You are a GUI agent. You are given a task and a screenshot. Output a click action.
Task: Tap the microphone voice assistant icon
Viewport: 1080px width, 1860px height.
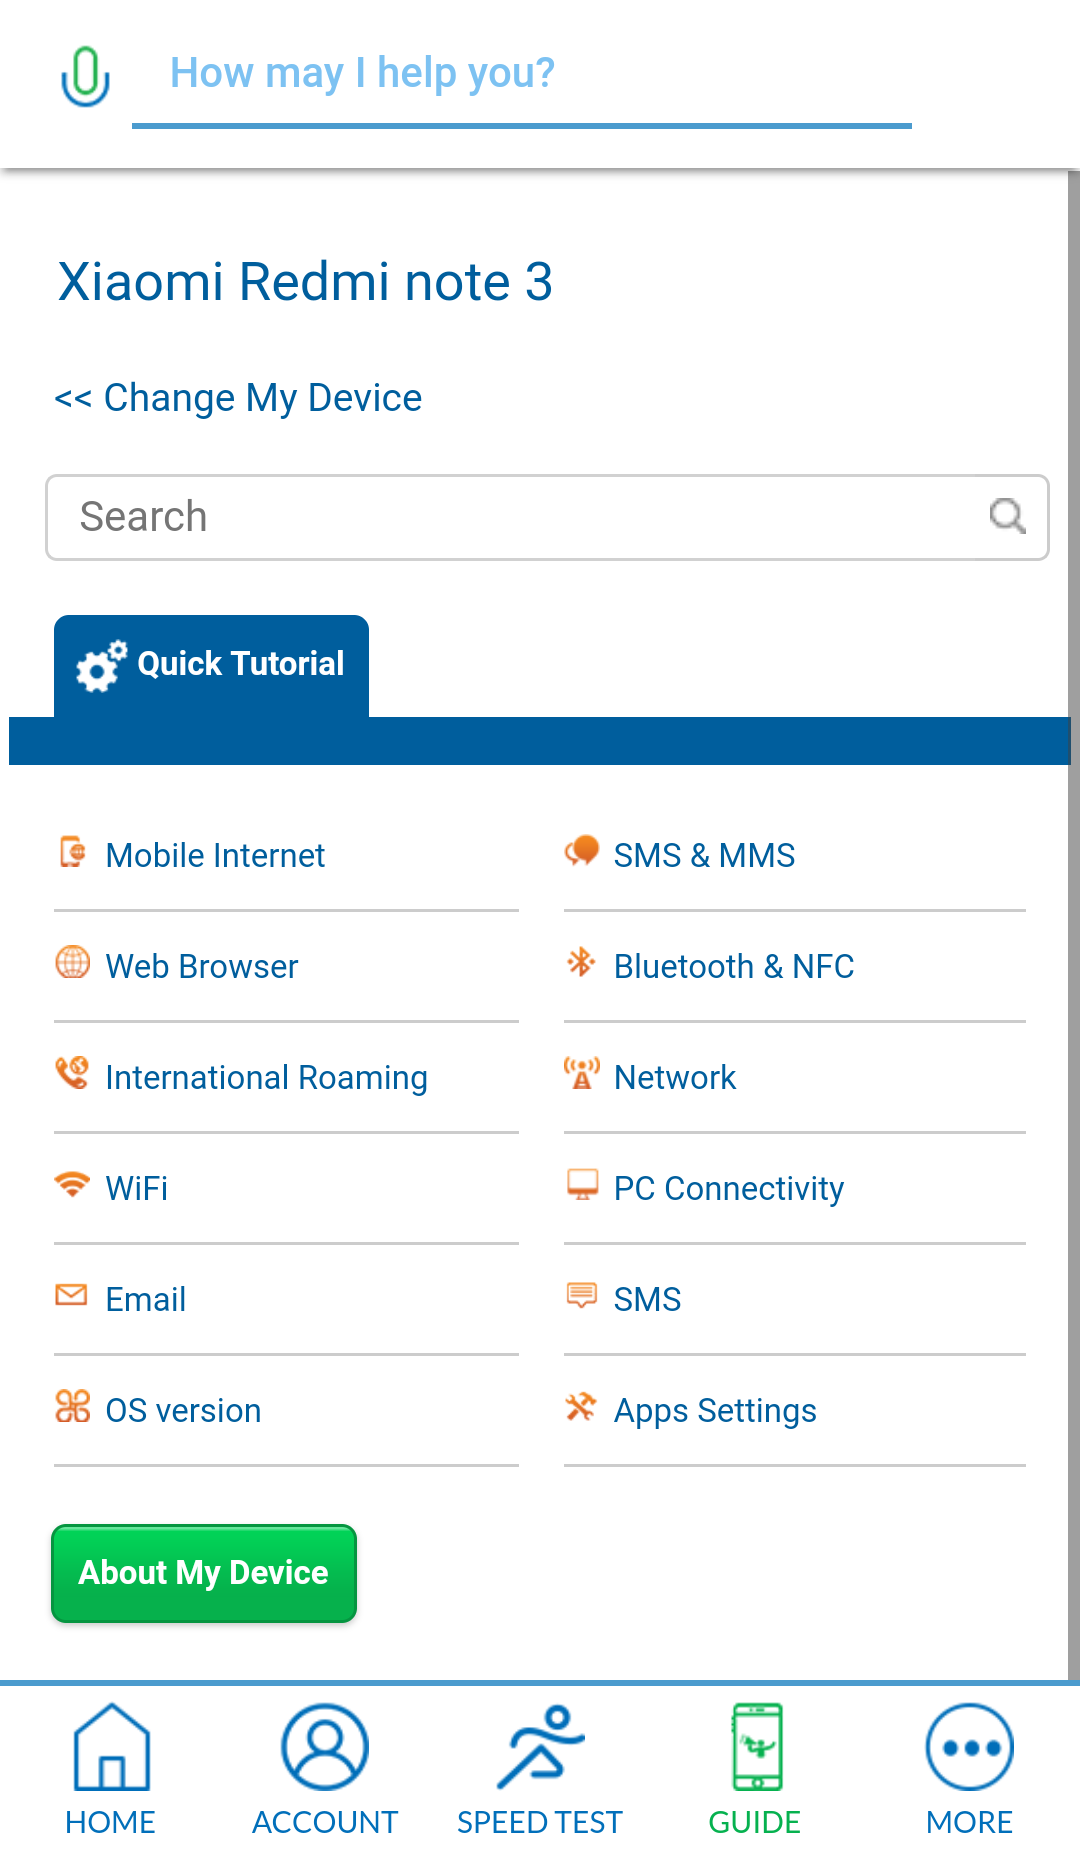85,76
